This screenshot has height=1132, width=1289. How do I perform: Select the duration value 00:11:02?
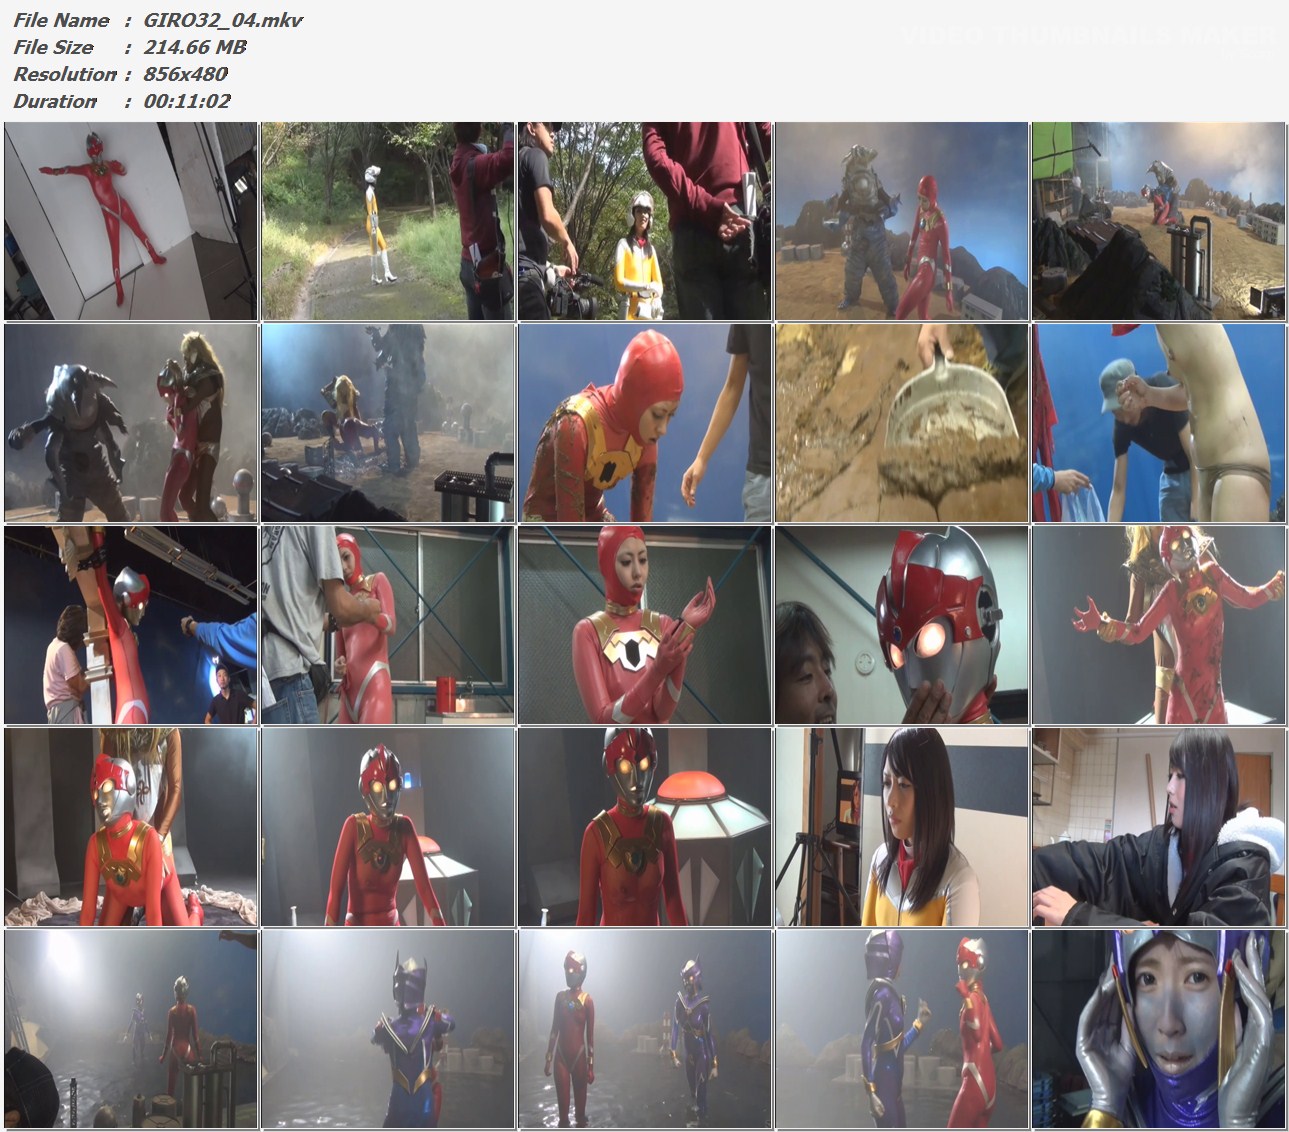click(187, 101)
